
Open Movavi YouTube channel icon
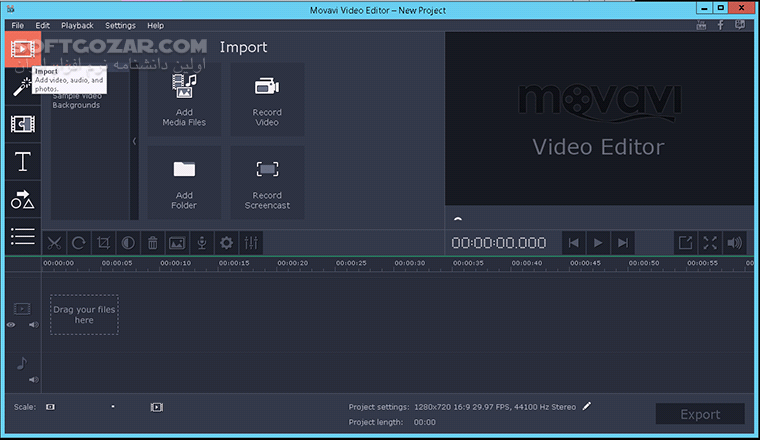click(701, 25)
